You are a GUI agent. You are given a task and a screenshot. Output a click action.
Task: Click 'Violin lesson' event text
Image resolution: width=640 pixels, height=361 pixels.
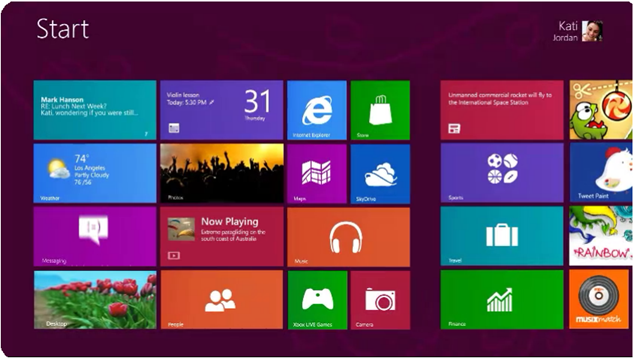pos(183,95)
